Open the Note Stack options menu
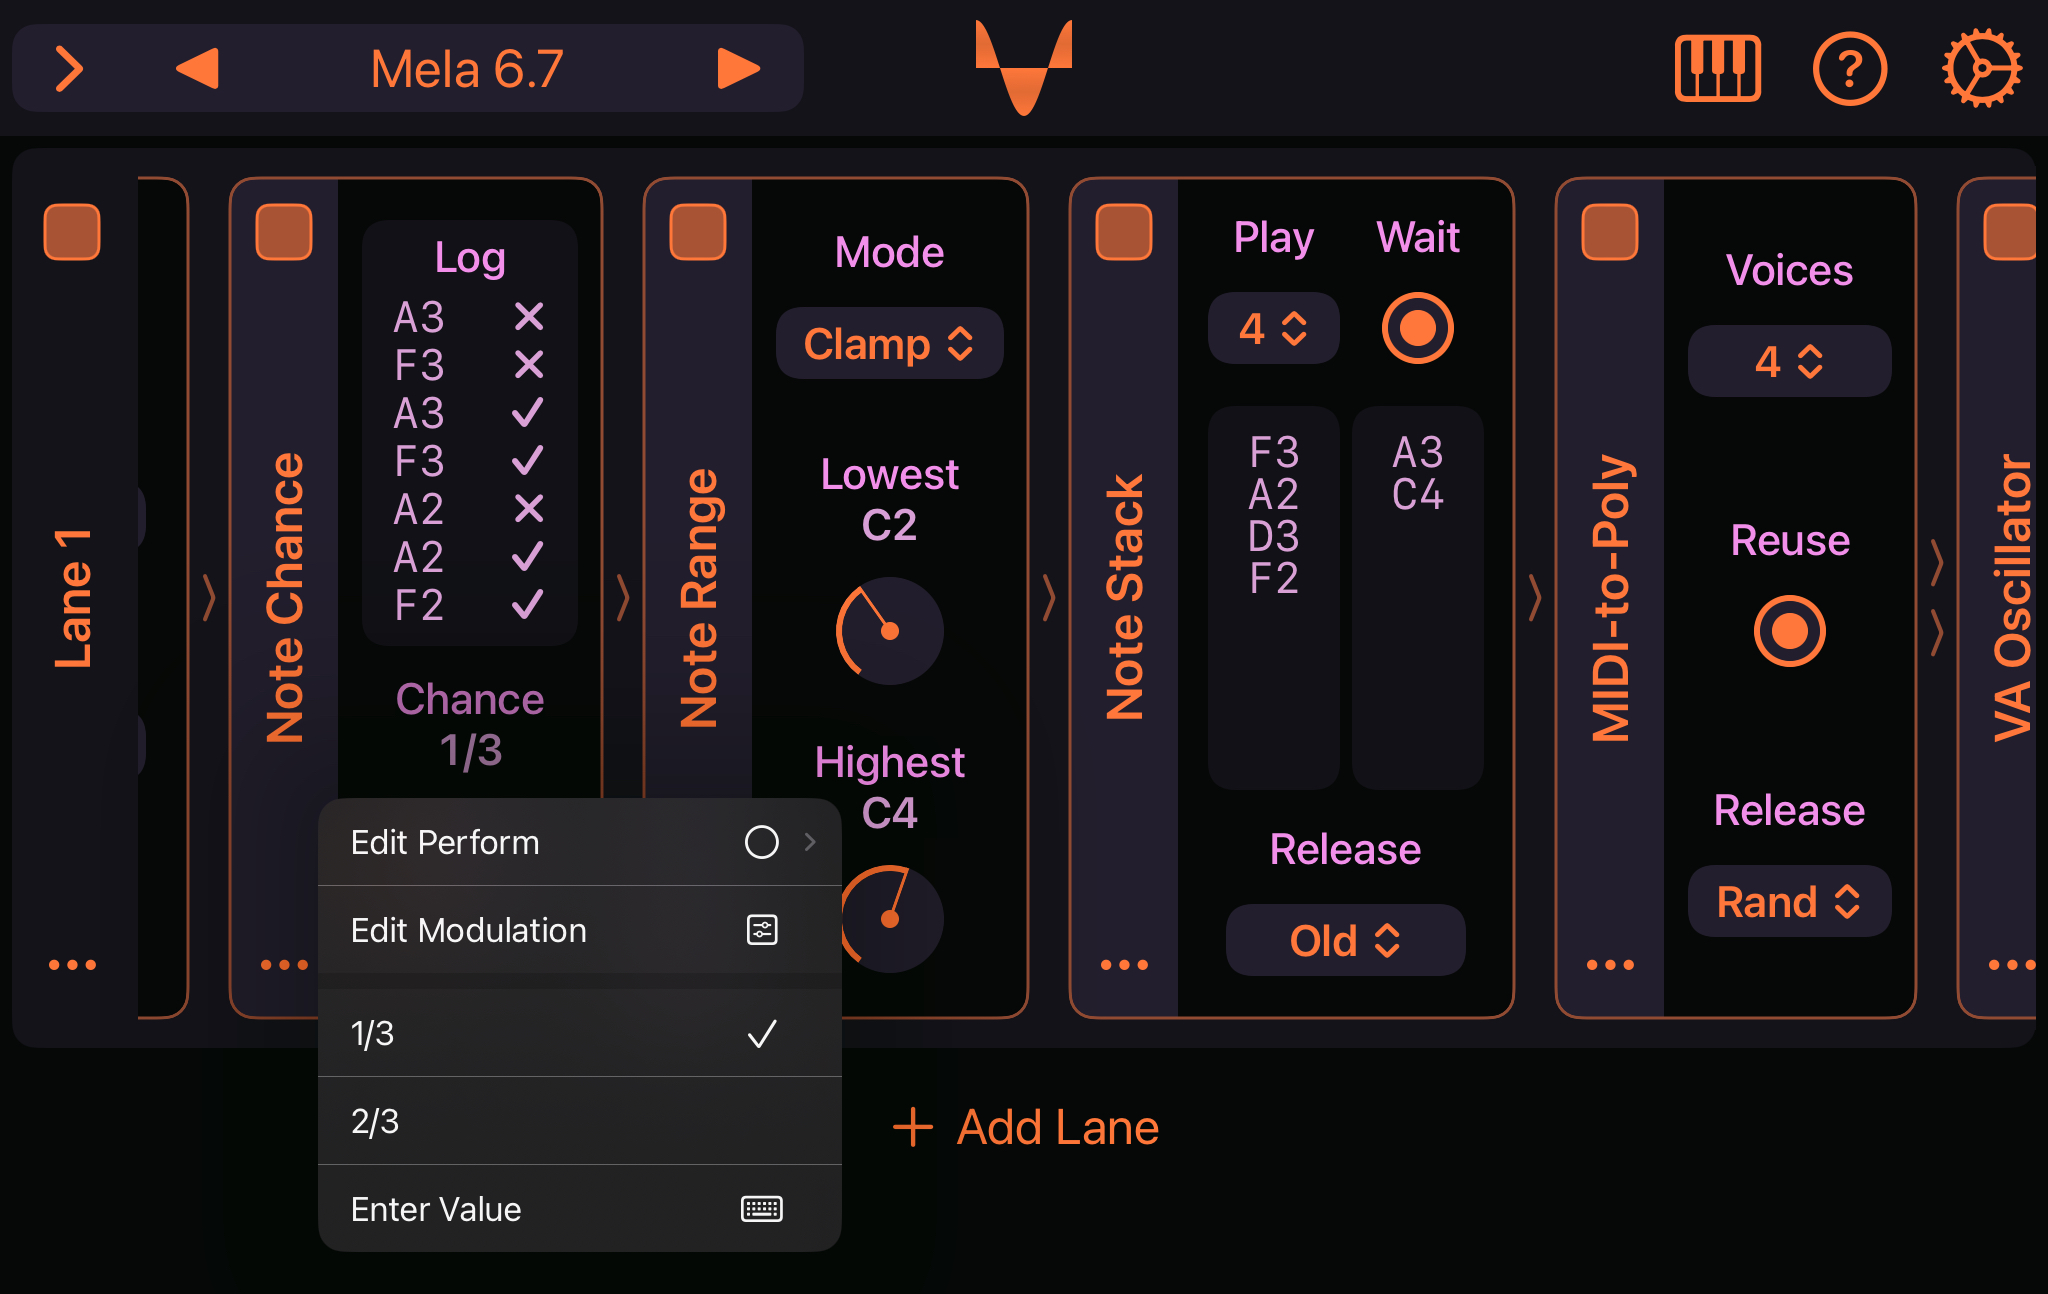2048x1294 pixels. tap(1124, 963)
